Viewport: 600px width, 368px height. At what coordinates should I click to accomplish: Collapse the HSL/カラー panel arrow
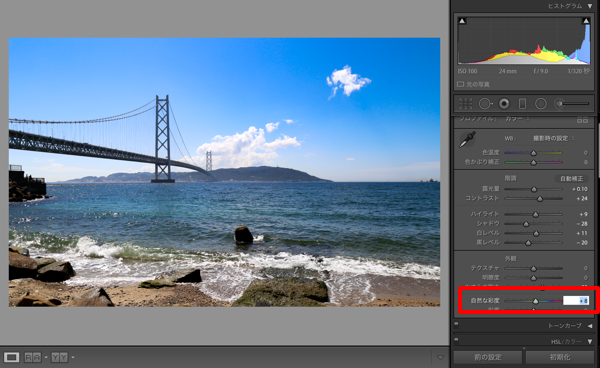[590, 341]
